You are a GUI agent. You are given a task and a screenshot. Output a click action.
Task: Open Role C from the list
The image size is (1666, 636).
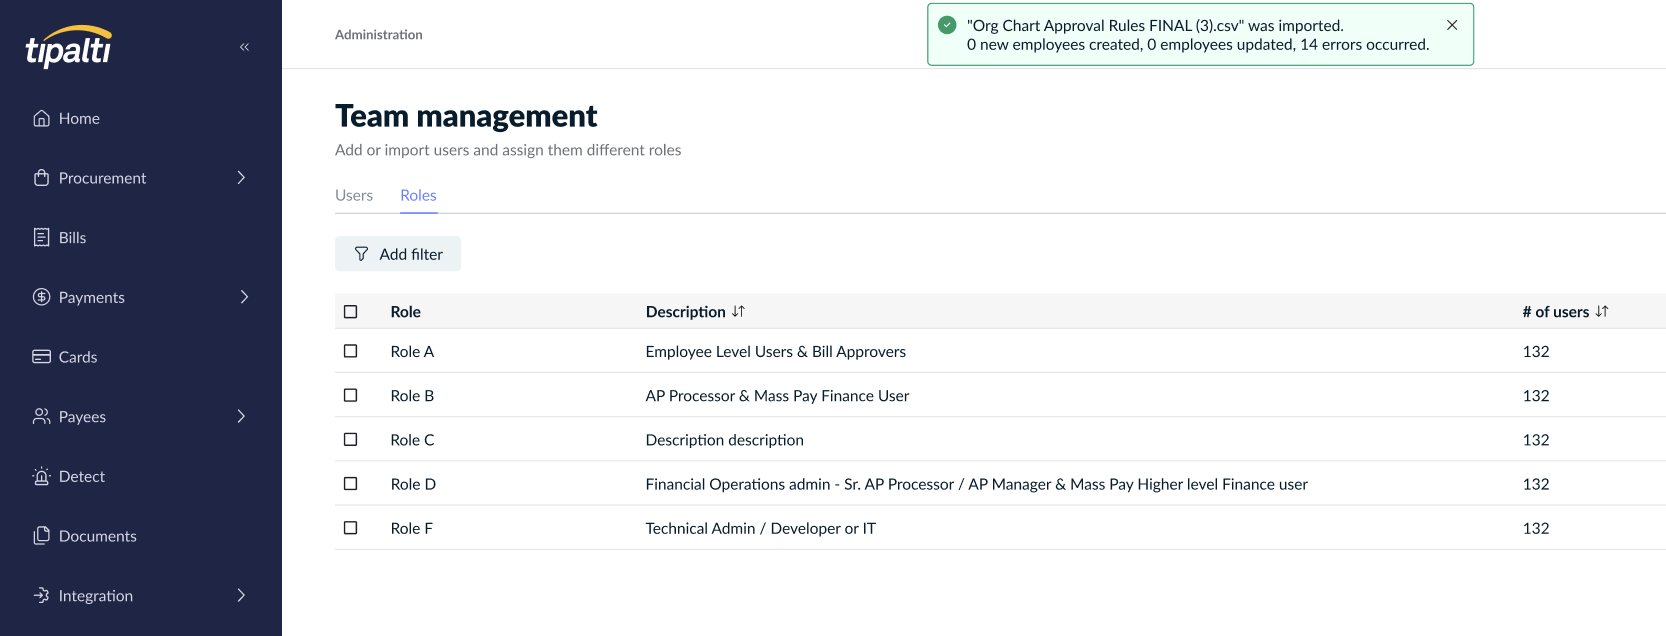pyautogui.click(x=412, y=439)
